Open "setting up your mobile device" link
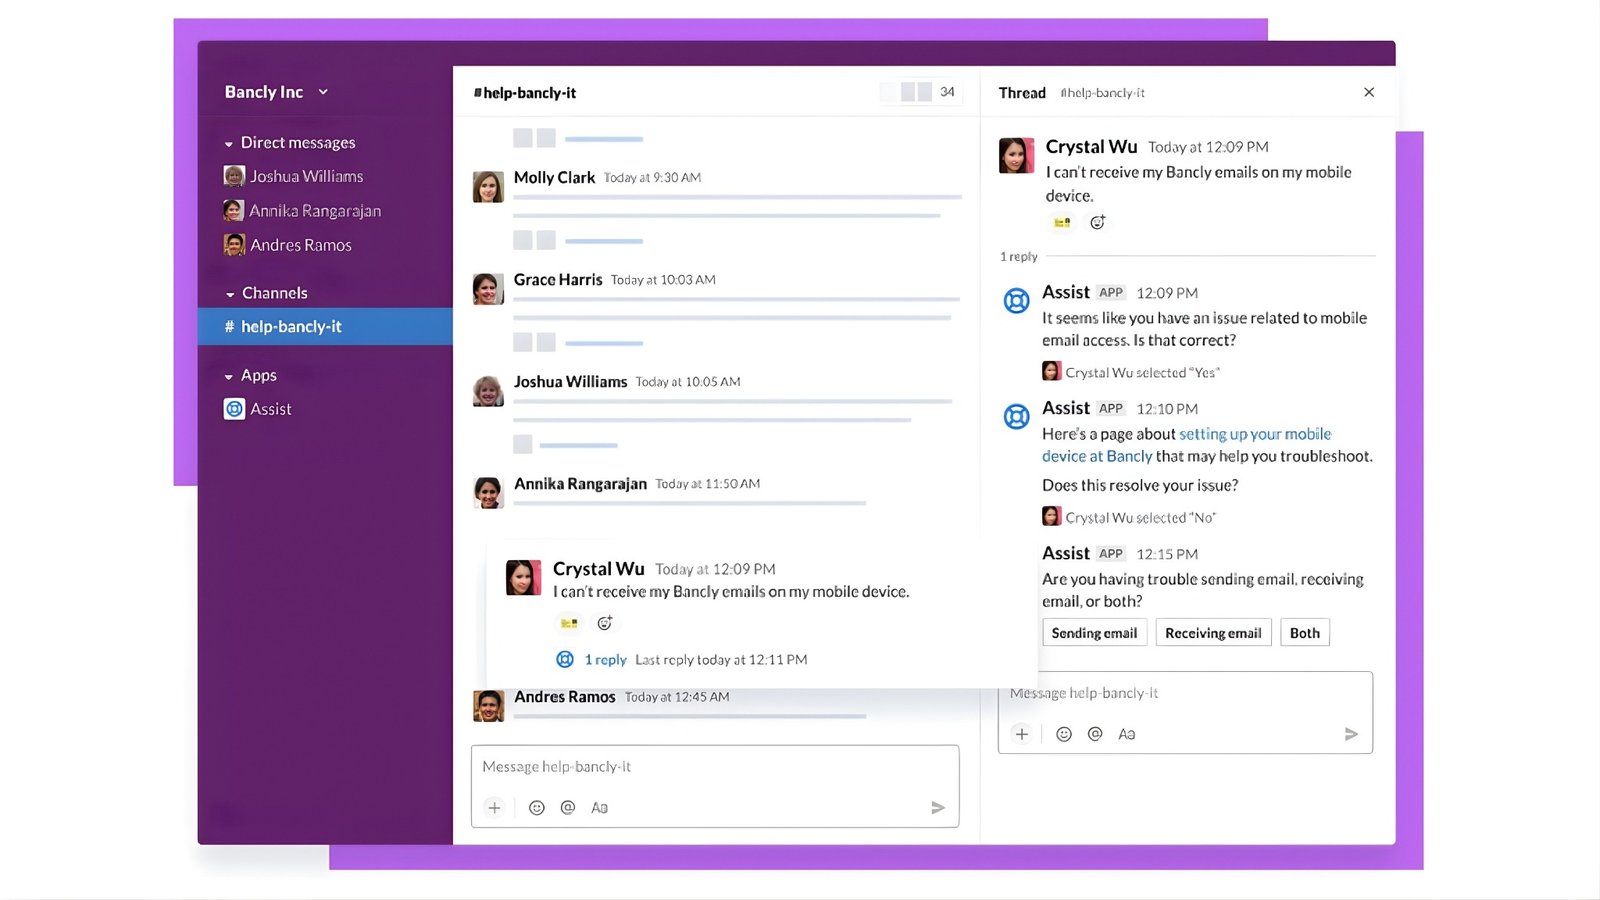Image resolution: width=1600 pixels, height=900 pixels. click(x=1254, y=434)
